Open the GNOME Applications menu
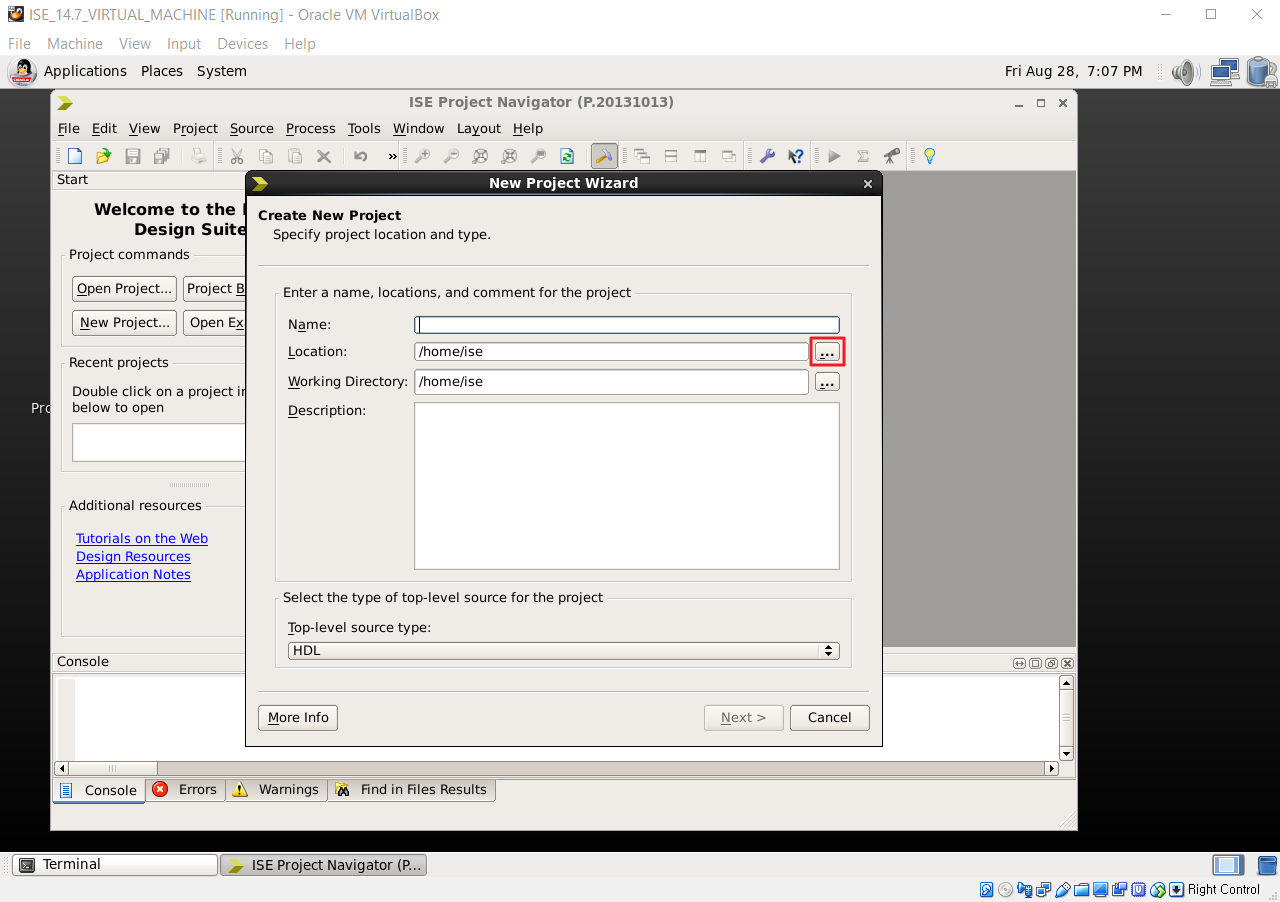The image size is (1280, 902). (85, 71)
